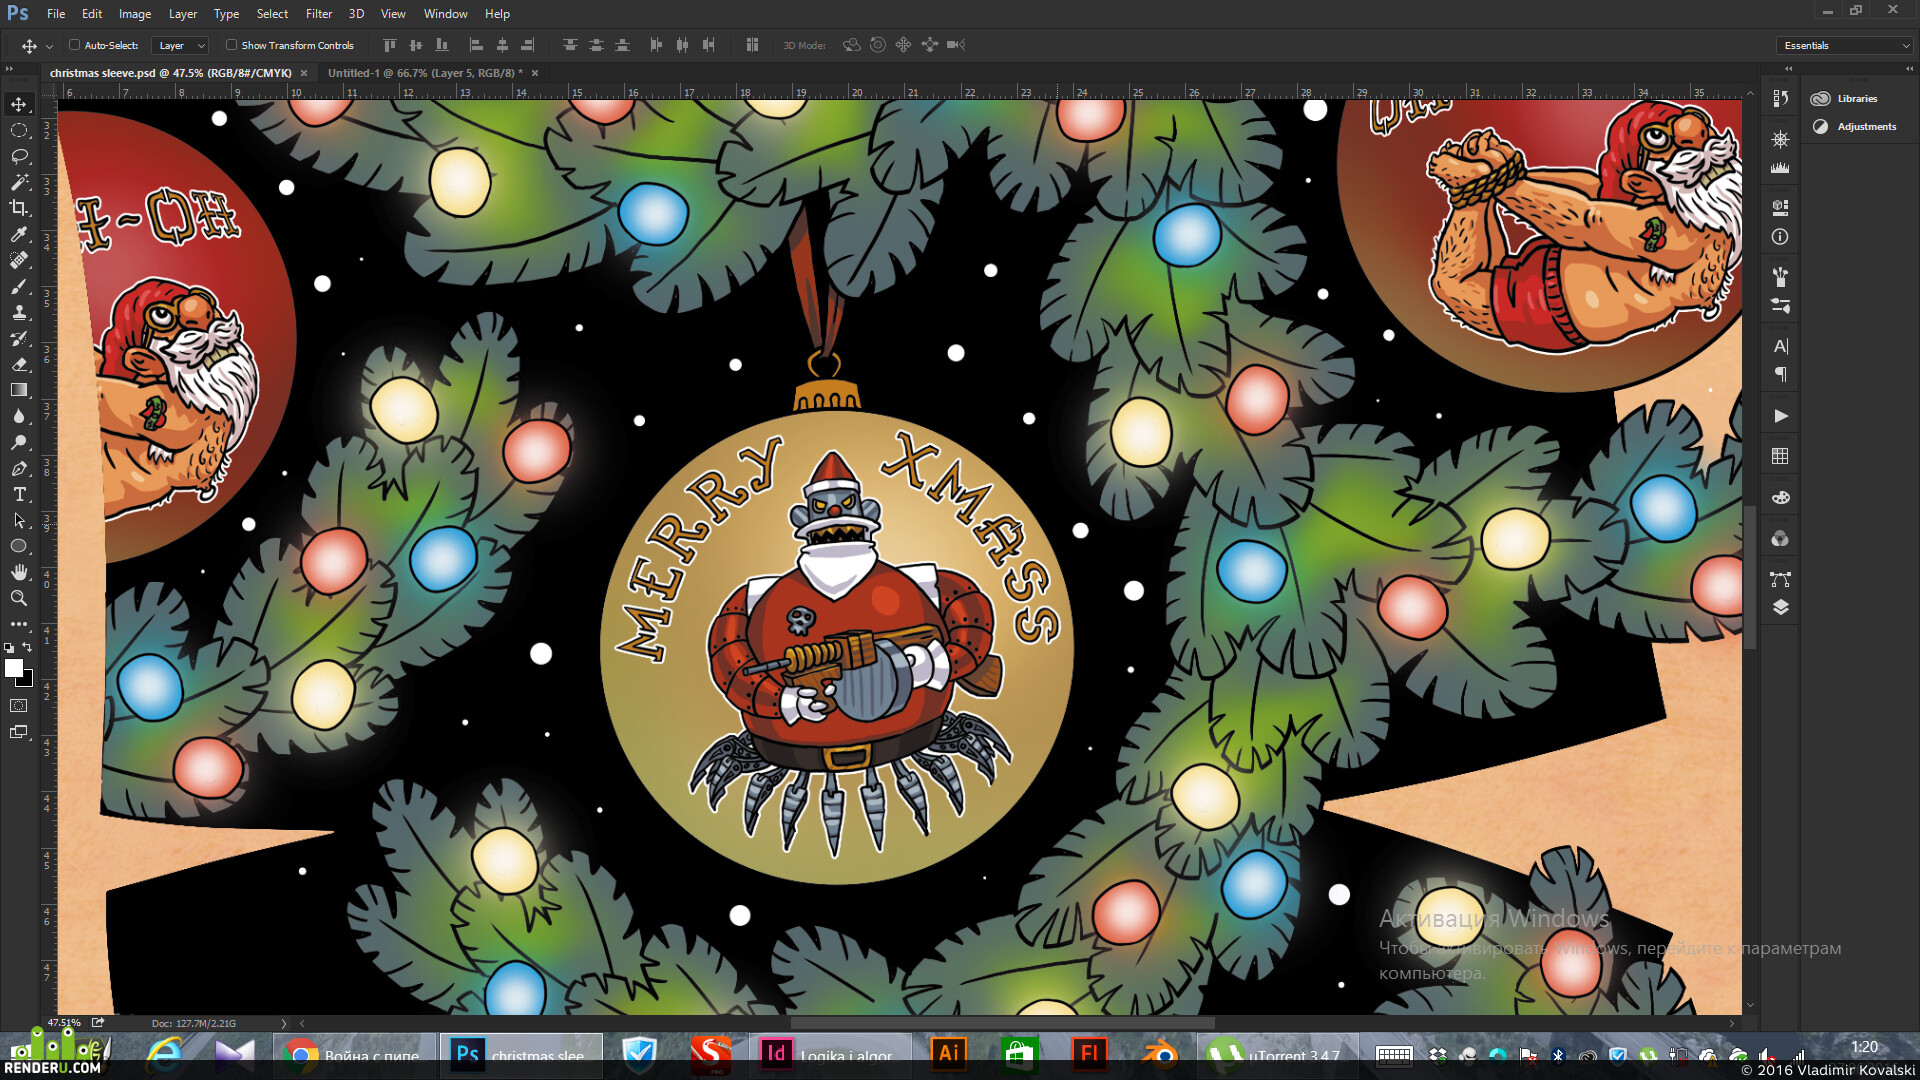Image resolution: width=1920 pixels, height=1080 pixels.
Task: Click the foreground color swatch
Action: pyautogui.click(x=14, y=668)
